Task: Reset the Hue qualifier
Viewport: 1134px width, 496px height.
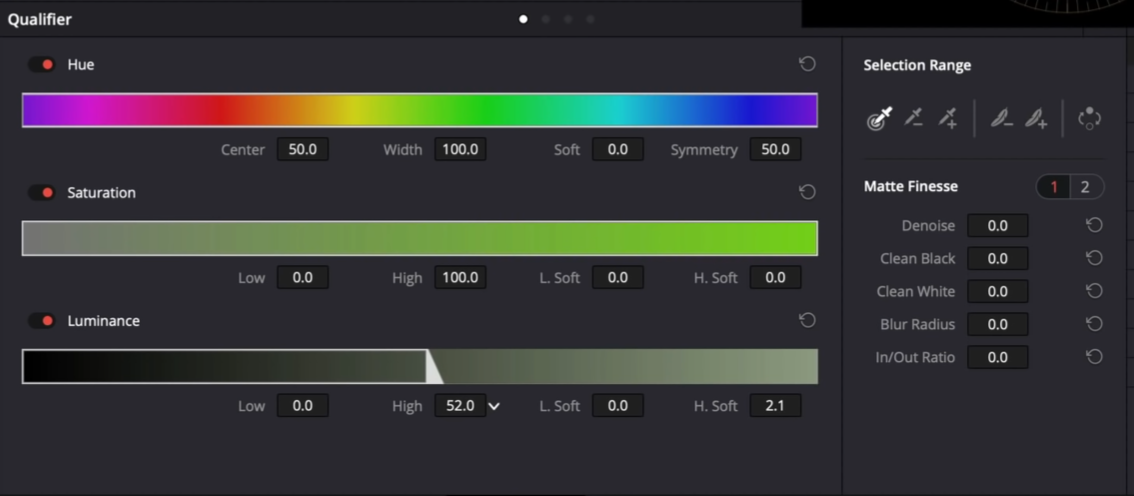Action: [x=807, y=64]
